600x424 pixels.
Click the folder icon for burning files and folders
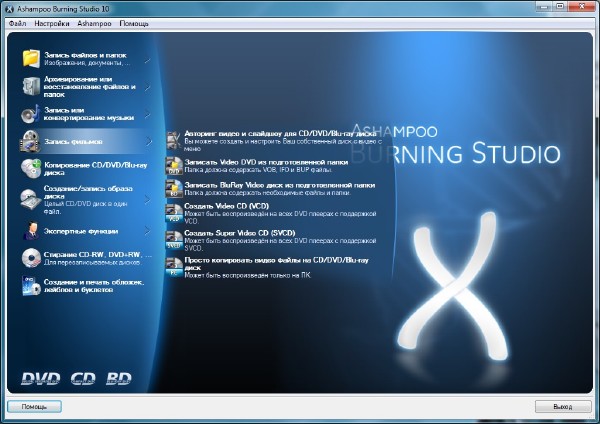(30, 59)
